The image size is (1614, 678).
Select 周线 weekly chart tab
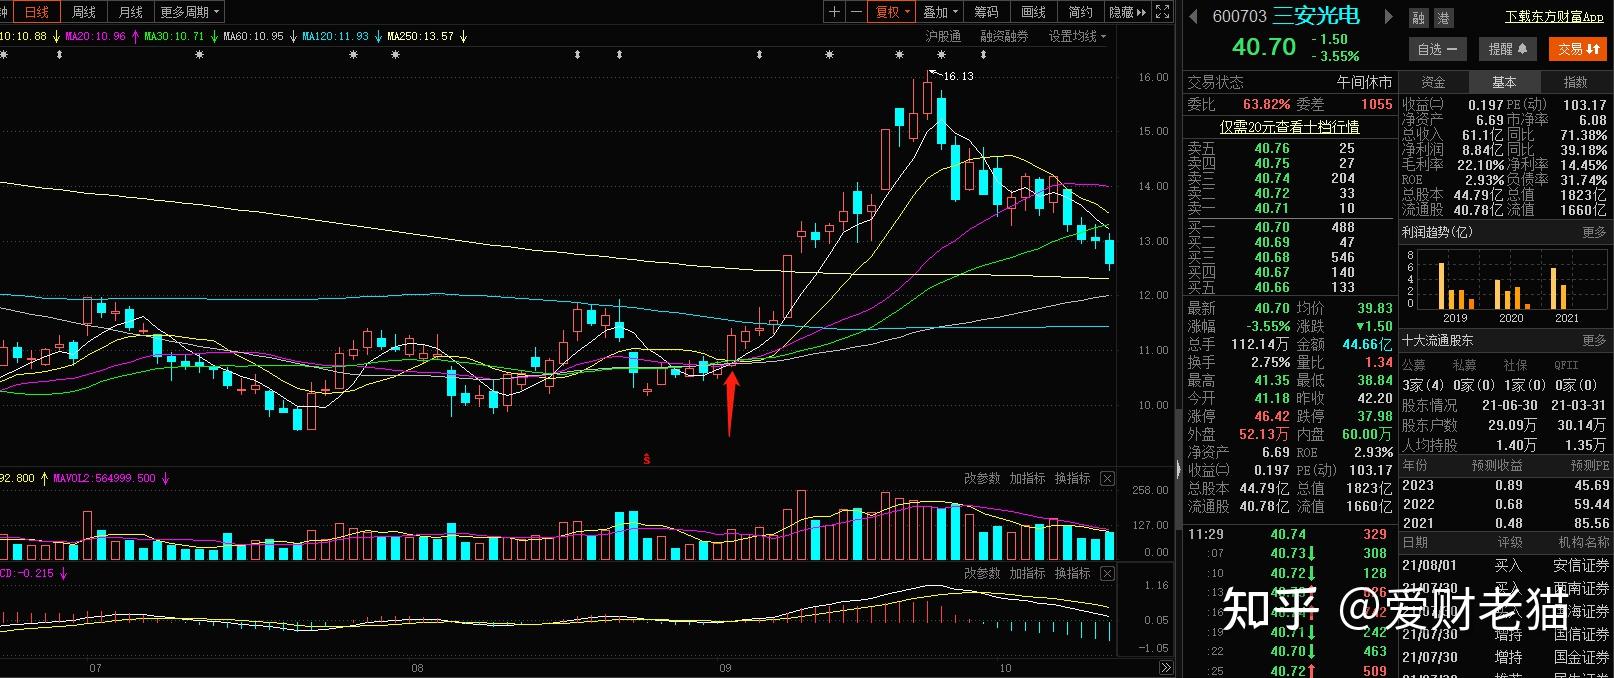(x=84, y=12)
